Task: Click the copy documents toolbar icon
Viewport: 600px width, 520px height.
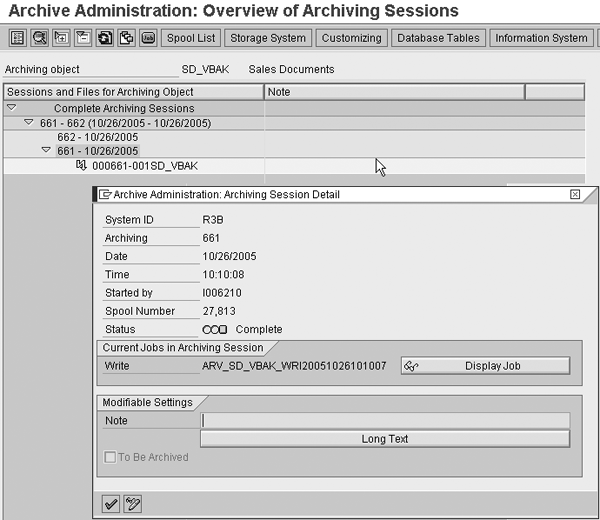Action: tap(127, 38)
